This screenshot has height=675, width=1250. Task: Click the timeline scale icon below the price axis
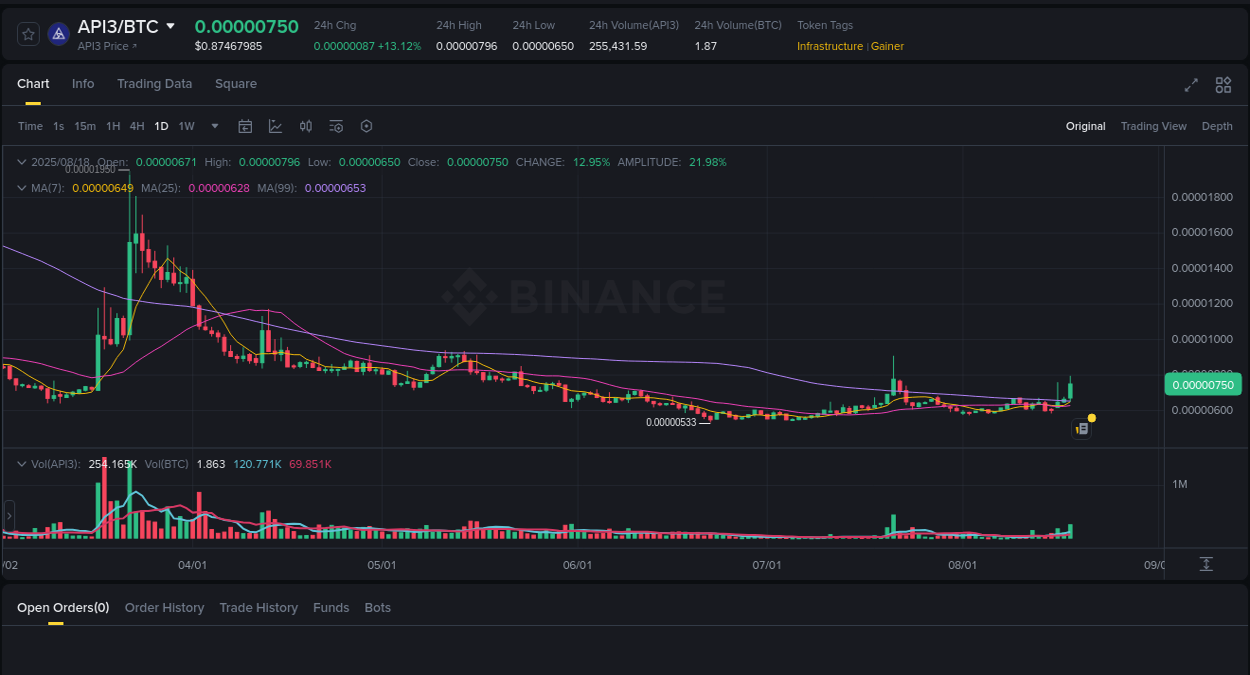[x=1207, y=564]
